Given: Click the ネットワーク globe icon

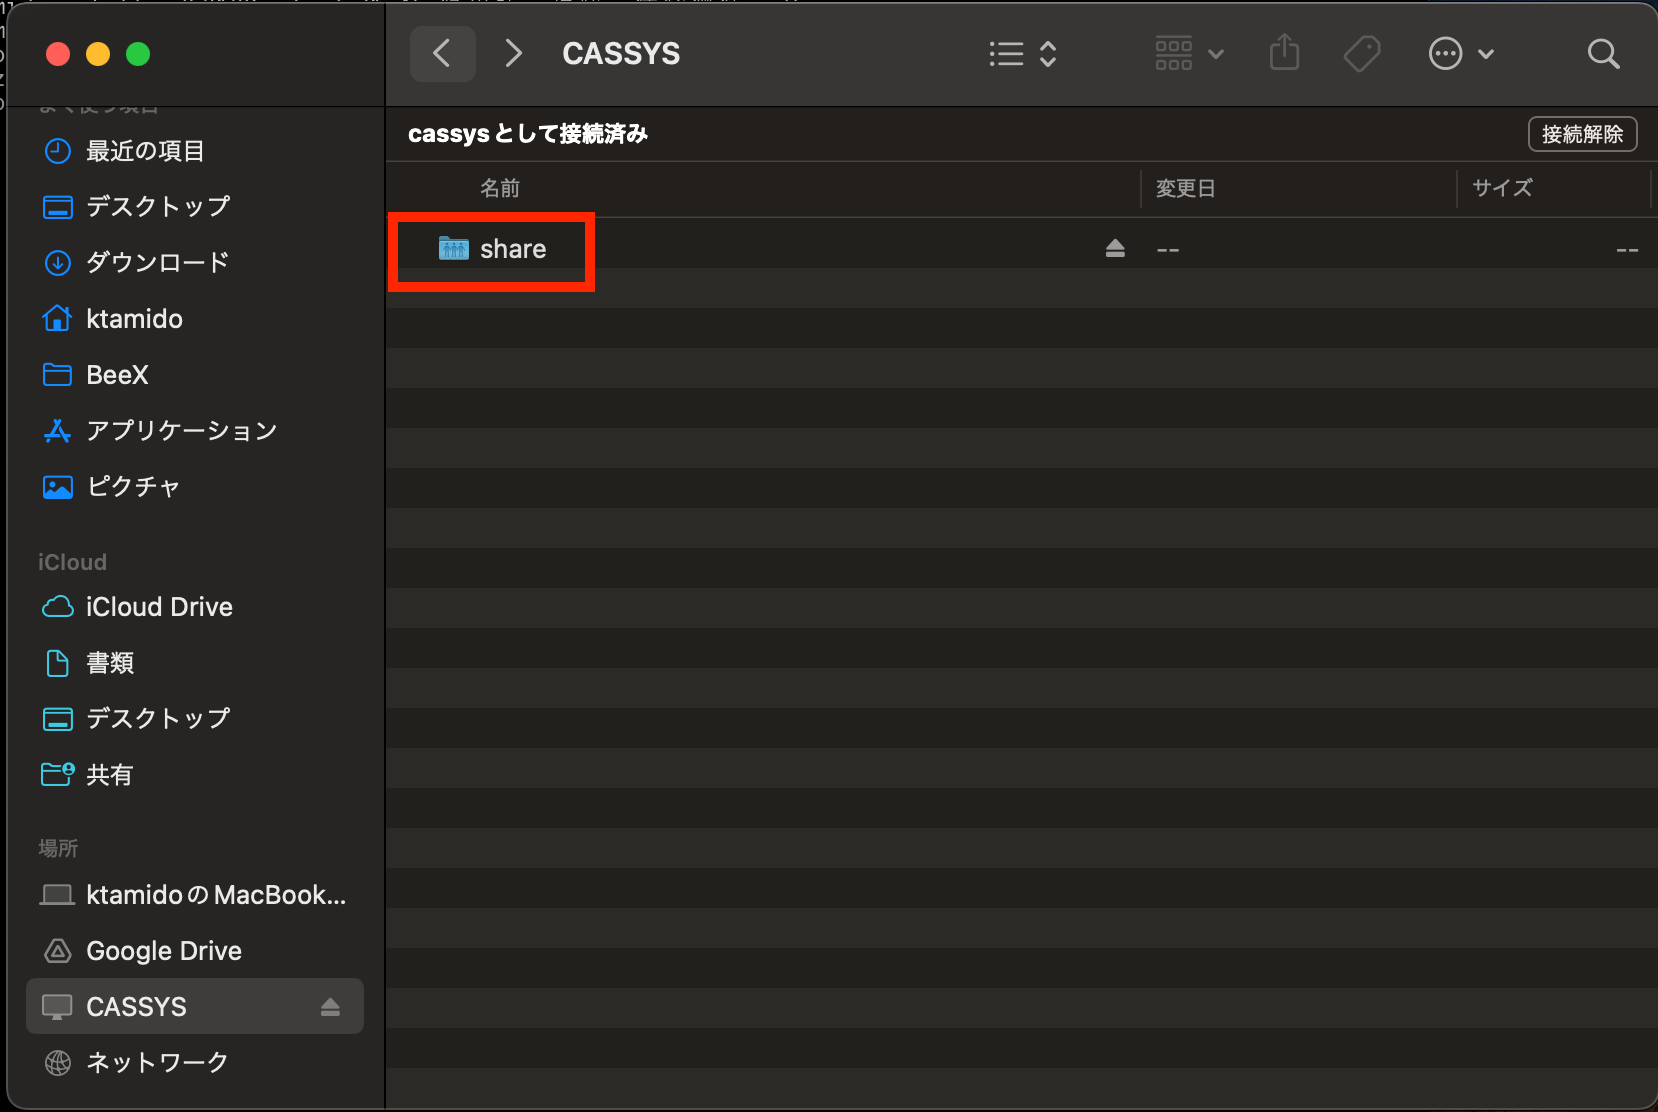Looking at the screenshot, I should point(58,1063).
